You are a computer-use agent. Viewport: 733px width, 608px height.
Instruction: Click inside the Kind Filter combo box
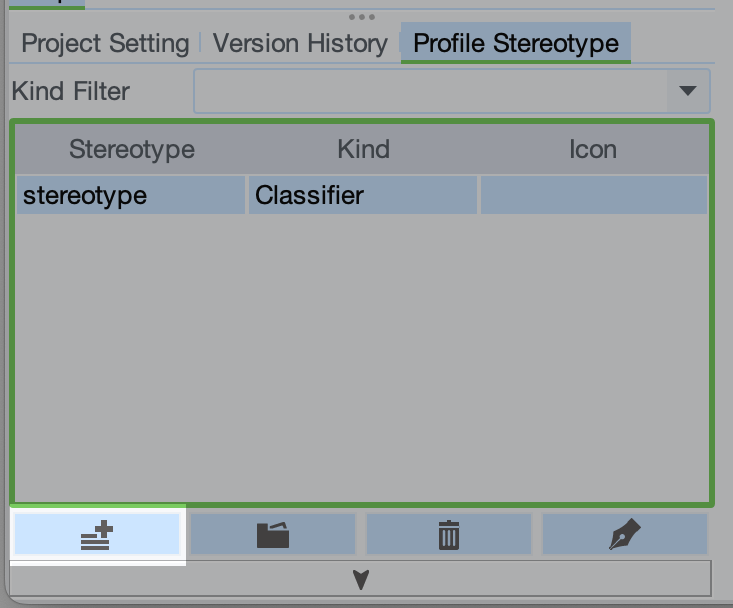click(x=430, y=91)
